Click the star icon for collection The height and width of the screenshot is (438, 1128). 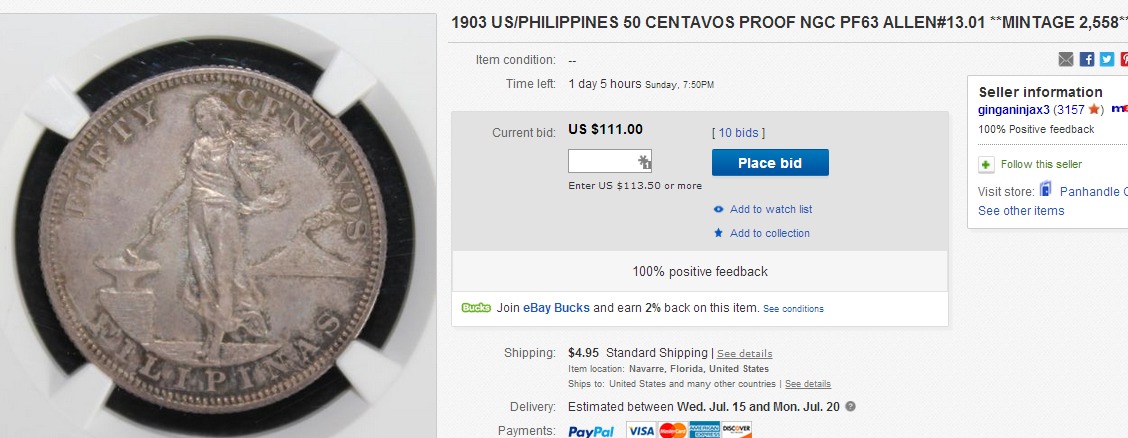pyautogui.click(x=718, y=233)
